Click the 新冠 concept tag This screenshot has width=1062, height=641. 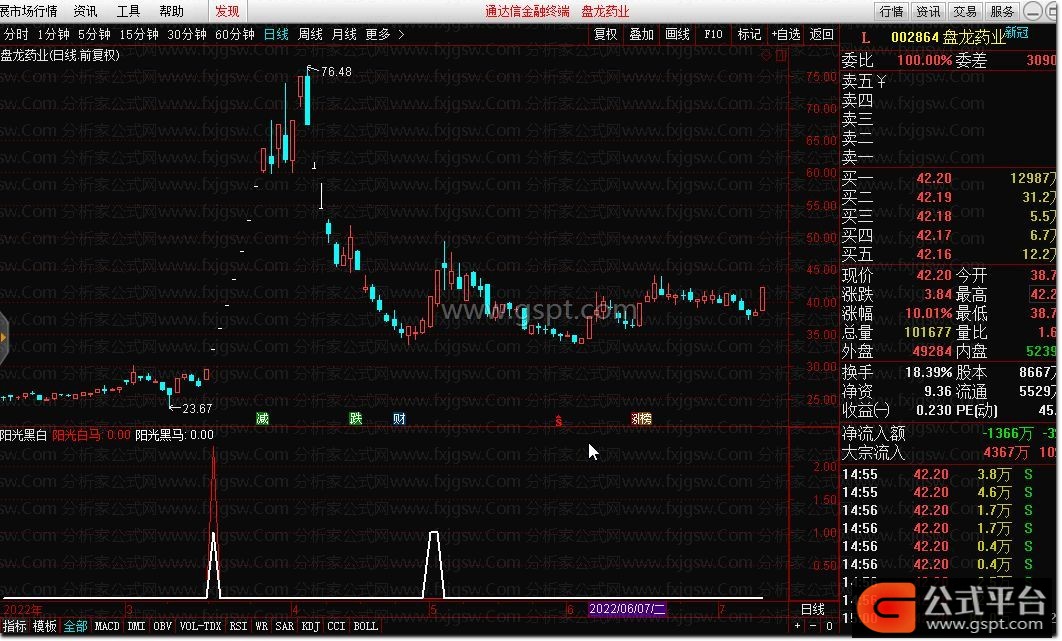point(1017,33)
